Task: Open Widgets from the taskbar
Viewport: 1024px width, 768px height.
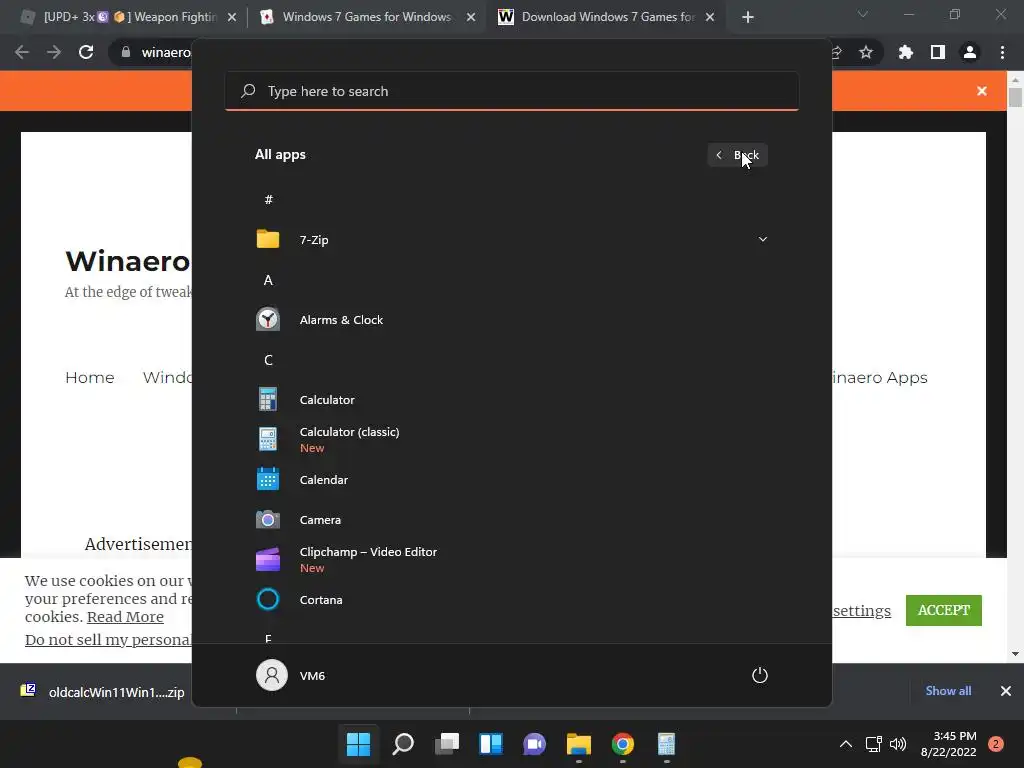Action: tap(491, 744)
